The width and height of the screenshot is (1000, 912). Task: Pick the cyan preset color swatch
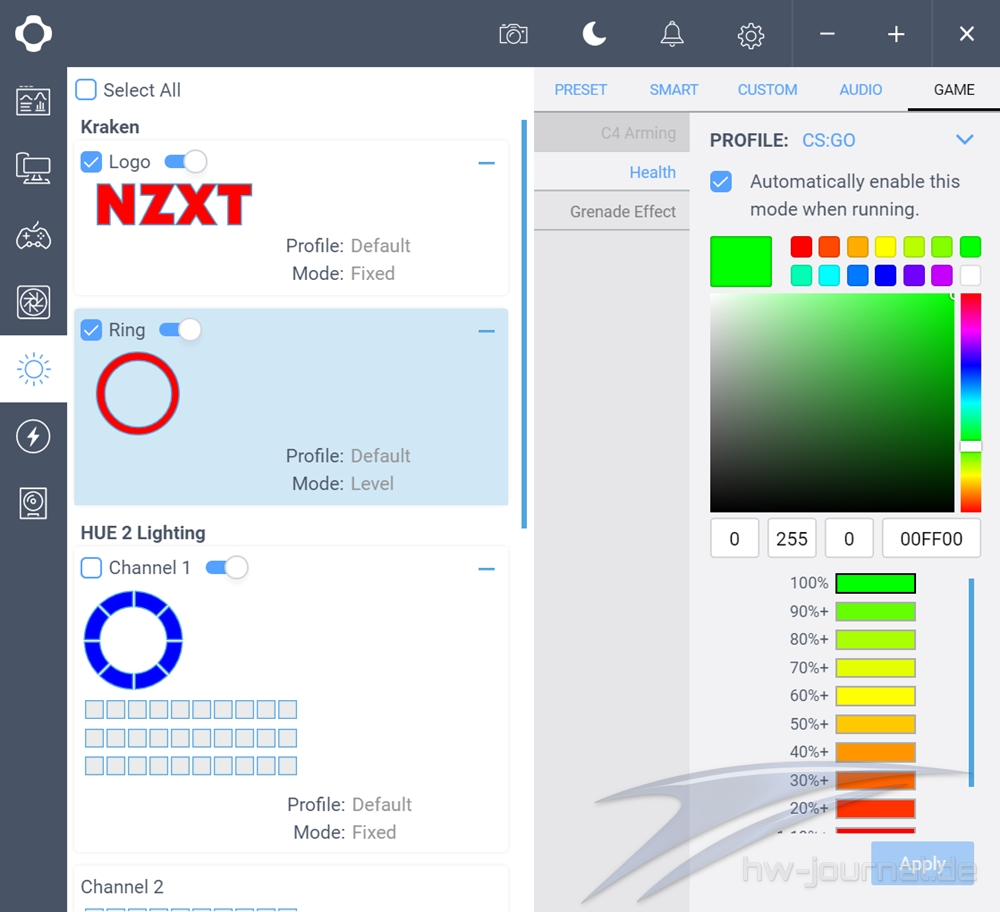click(829, 276)
